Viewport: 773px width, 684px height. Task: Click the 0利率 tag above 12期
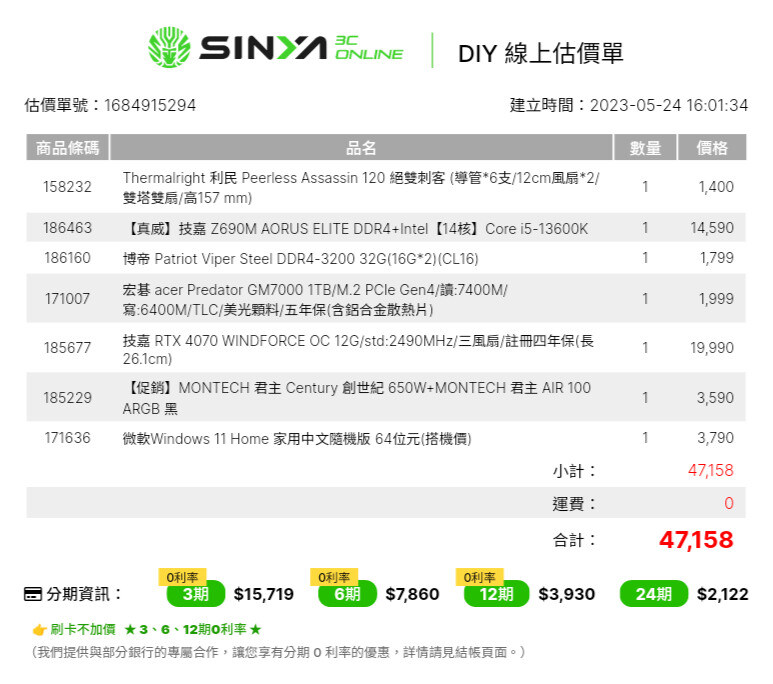pos(479,577)
